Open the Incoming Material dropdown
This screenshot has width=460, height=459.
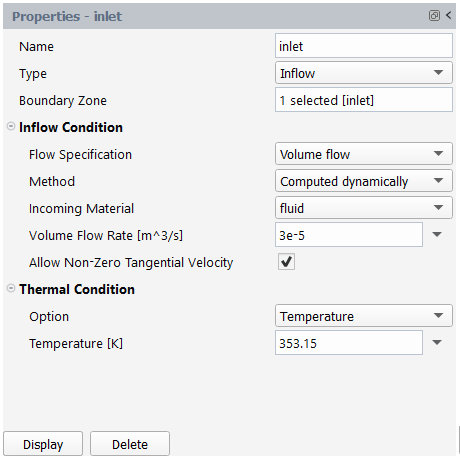364,208
